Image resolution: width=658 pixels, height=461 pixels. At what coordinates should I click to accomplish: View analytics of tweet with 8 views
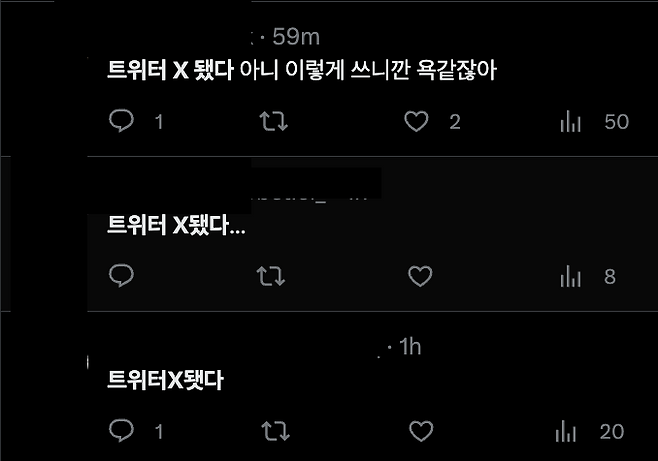click(x=570, y=276)
